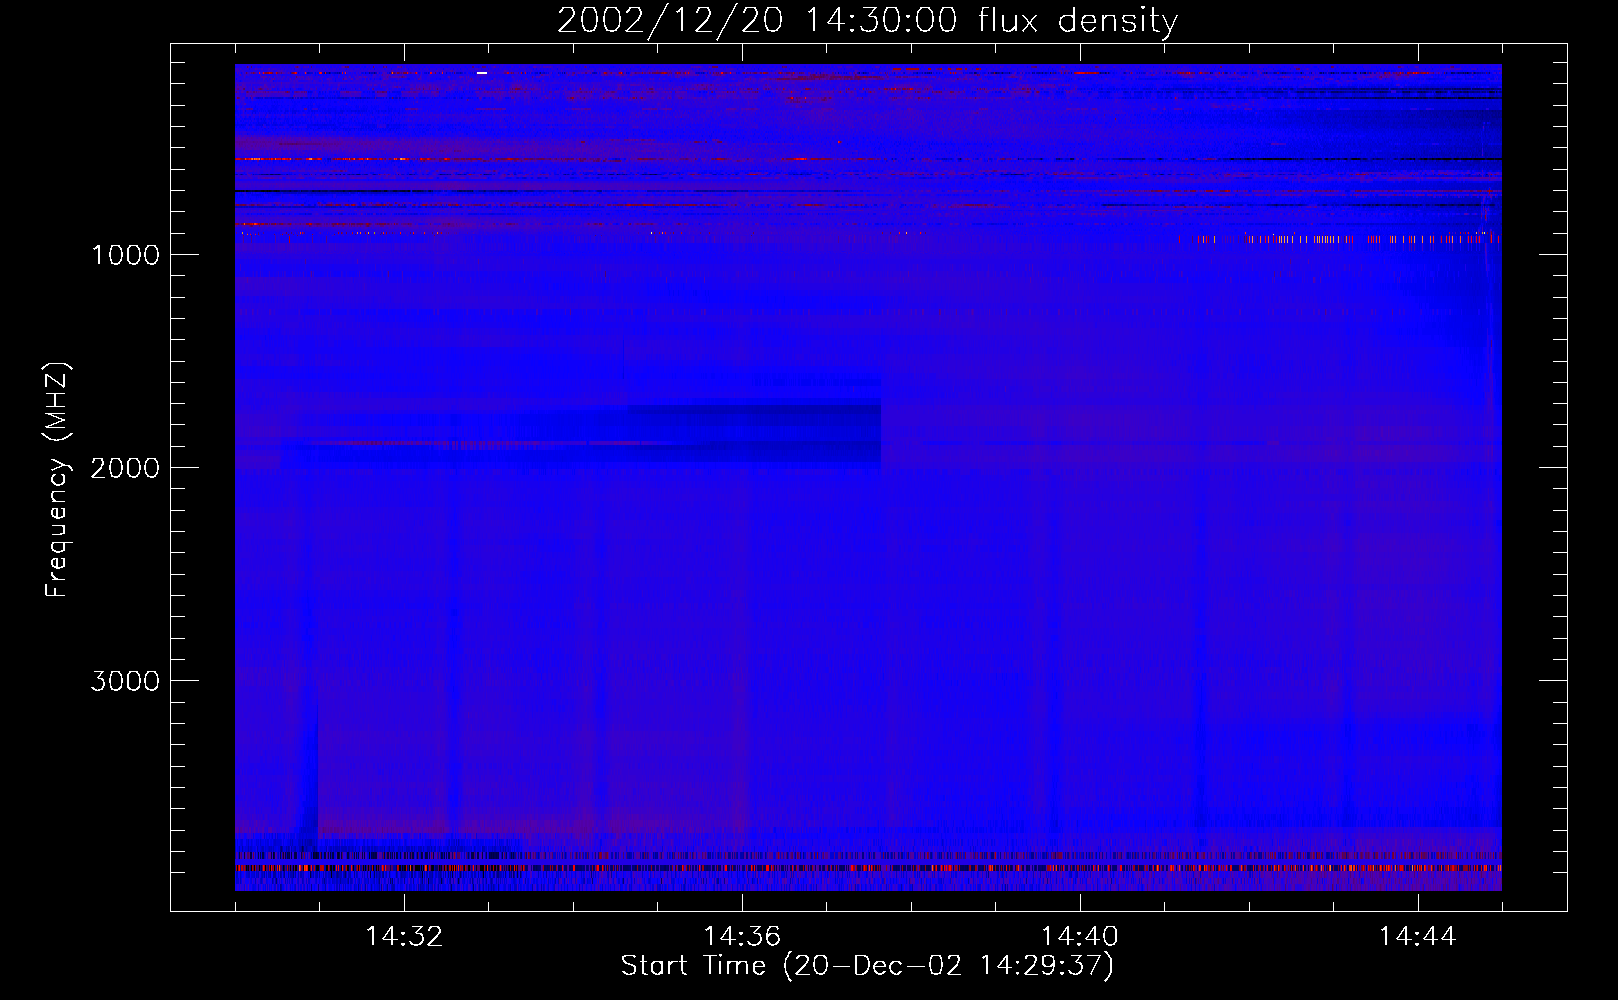
Task: Click the 3000 frequency tick label
Action: 125,681
